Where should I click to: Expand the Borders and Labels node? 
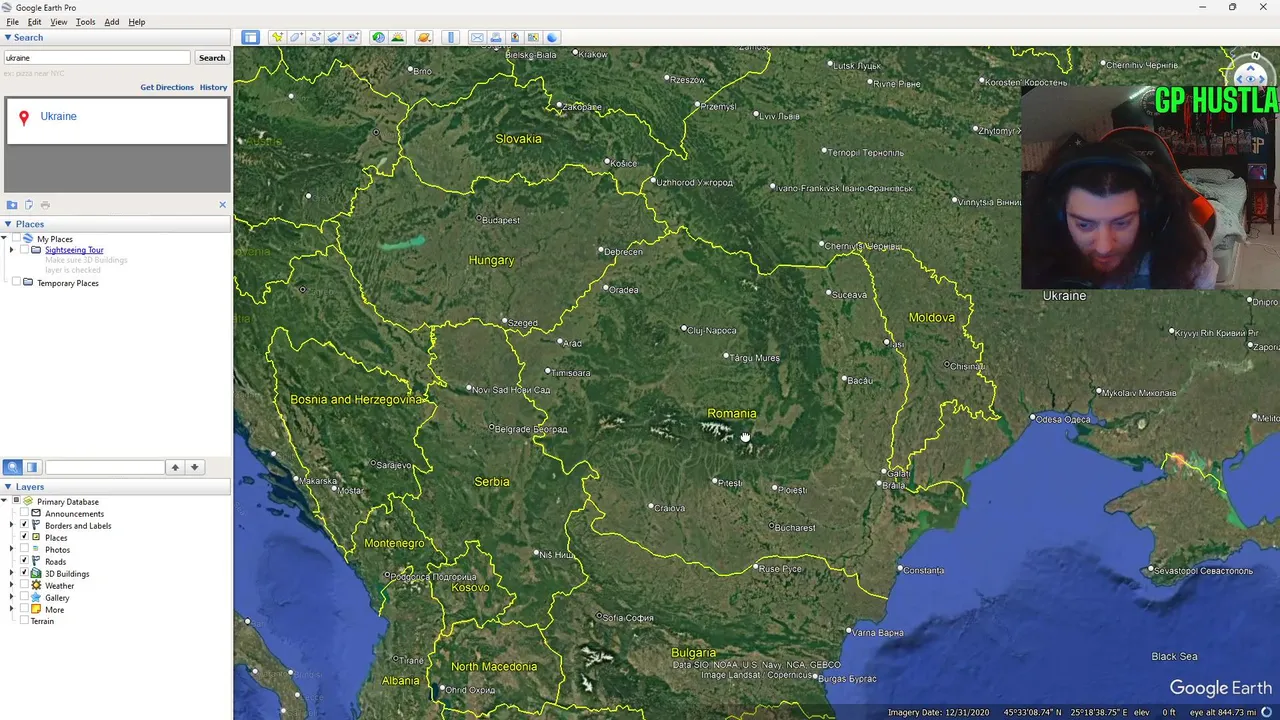click(x=12, y=525)
